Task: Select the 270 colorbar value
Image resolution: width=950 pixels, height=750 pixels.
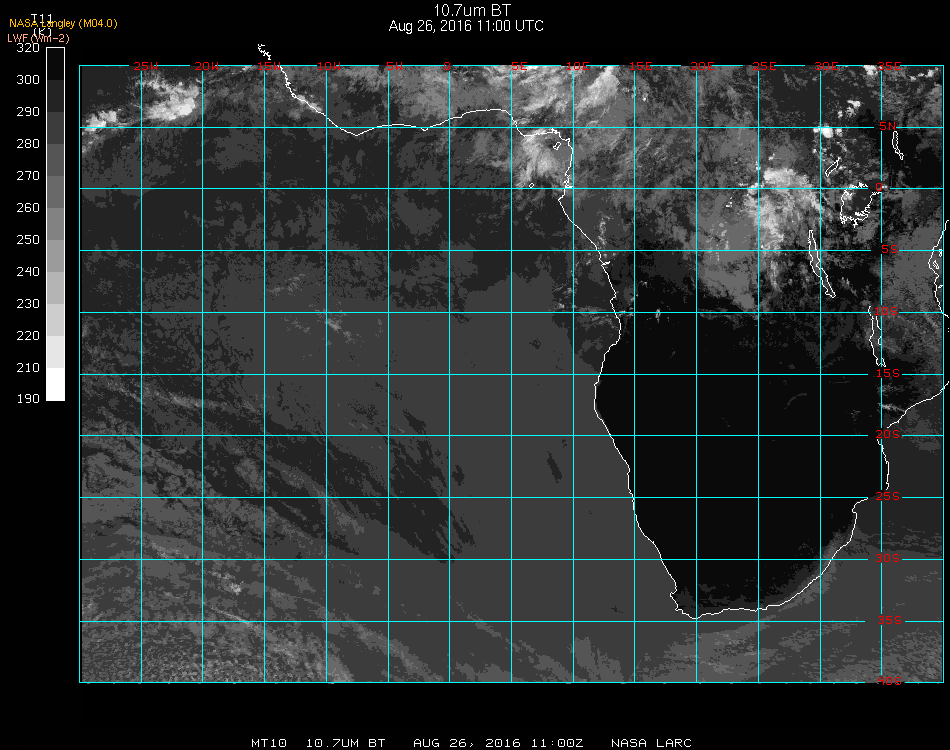Action: 28,176
